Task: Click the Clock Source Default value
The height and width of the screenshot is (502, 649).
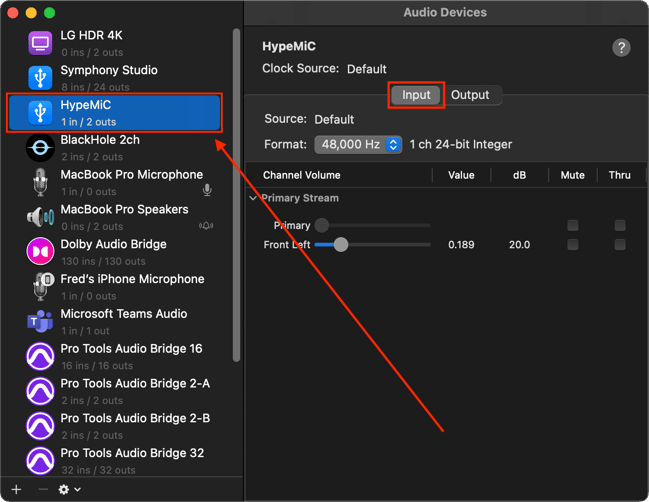Action: [367, 69]
